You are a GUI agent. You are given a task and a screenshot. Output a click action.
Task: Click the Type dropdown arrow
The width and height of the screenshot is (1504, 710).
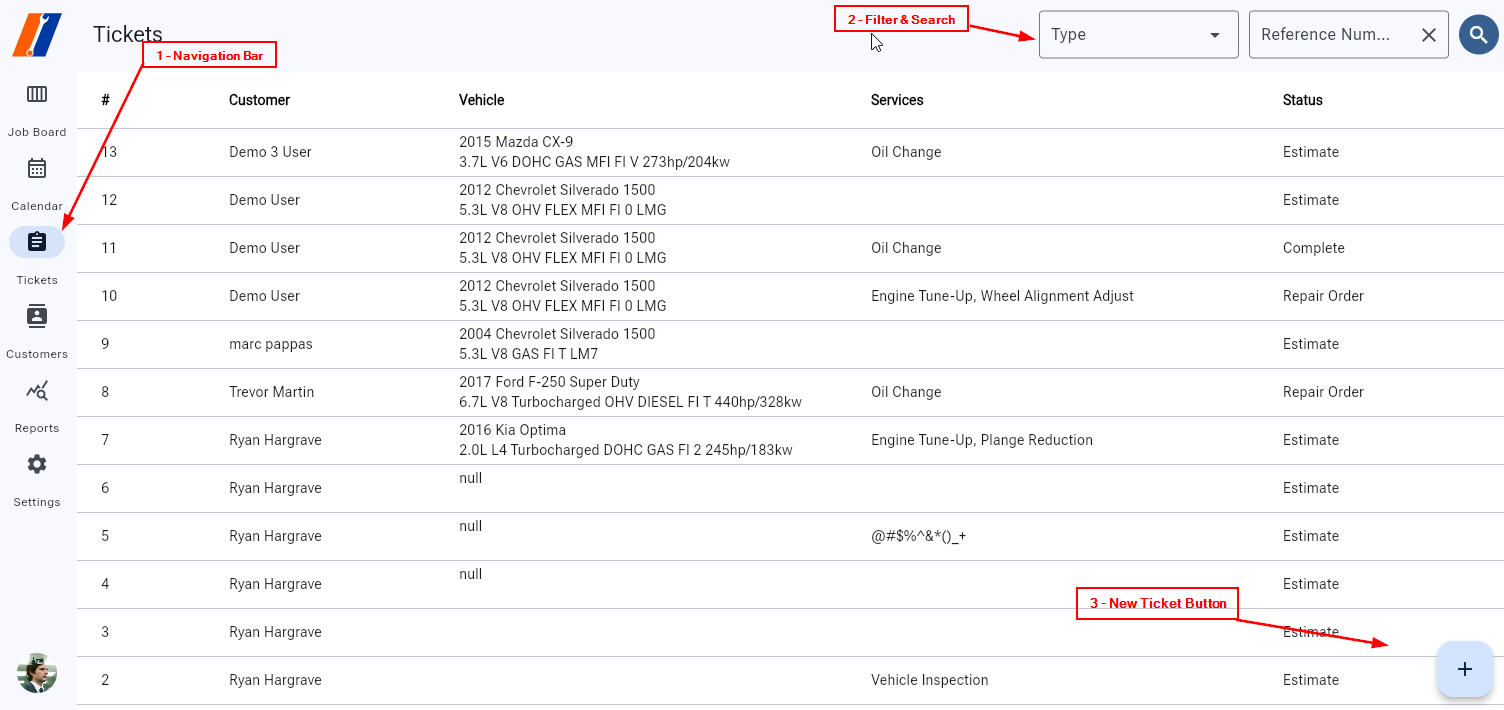[x=1215, y=35]
